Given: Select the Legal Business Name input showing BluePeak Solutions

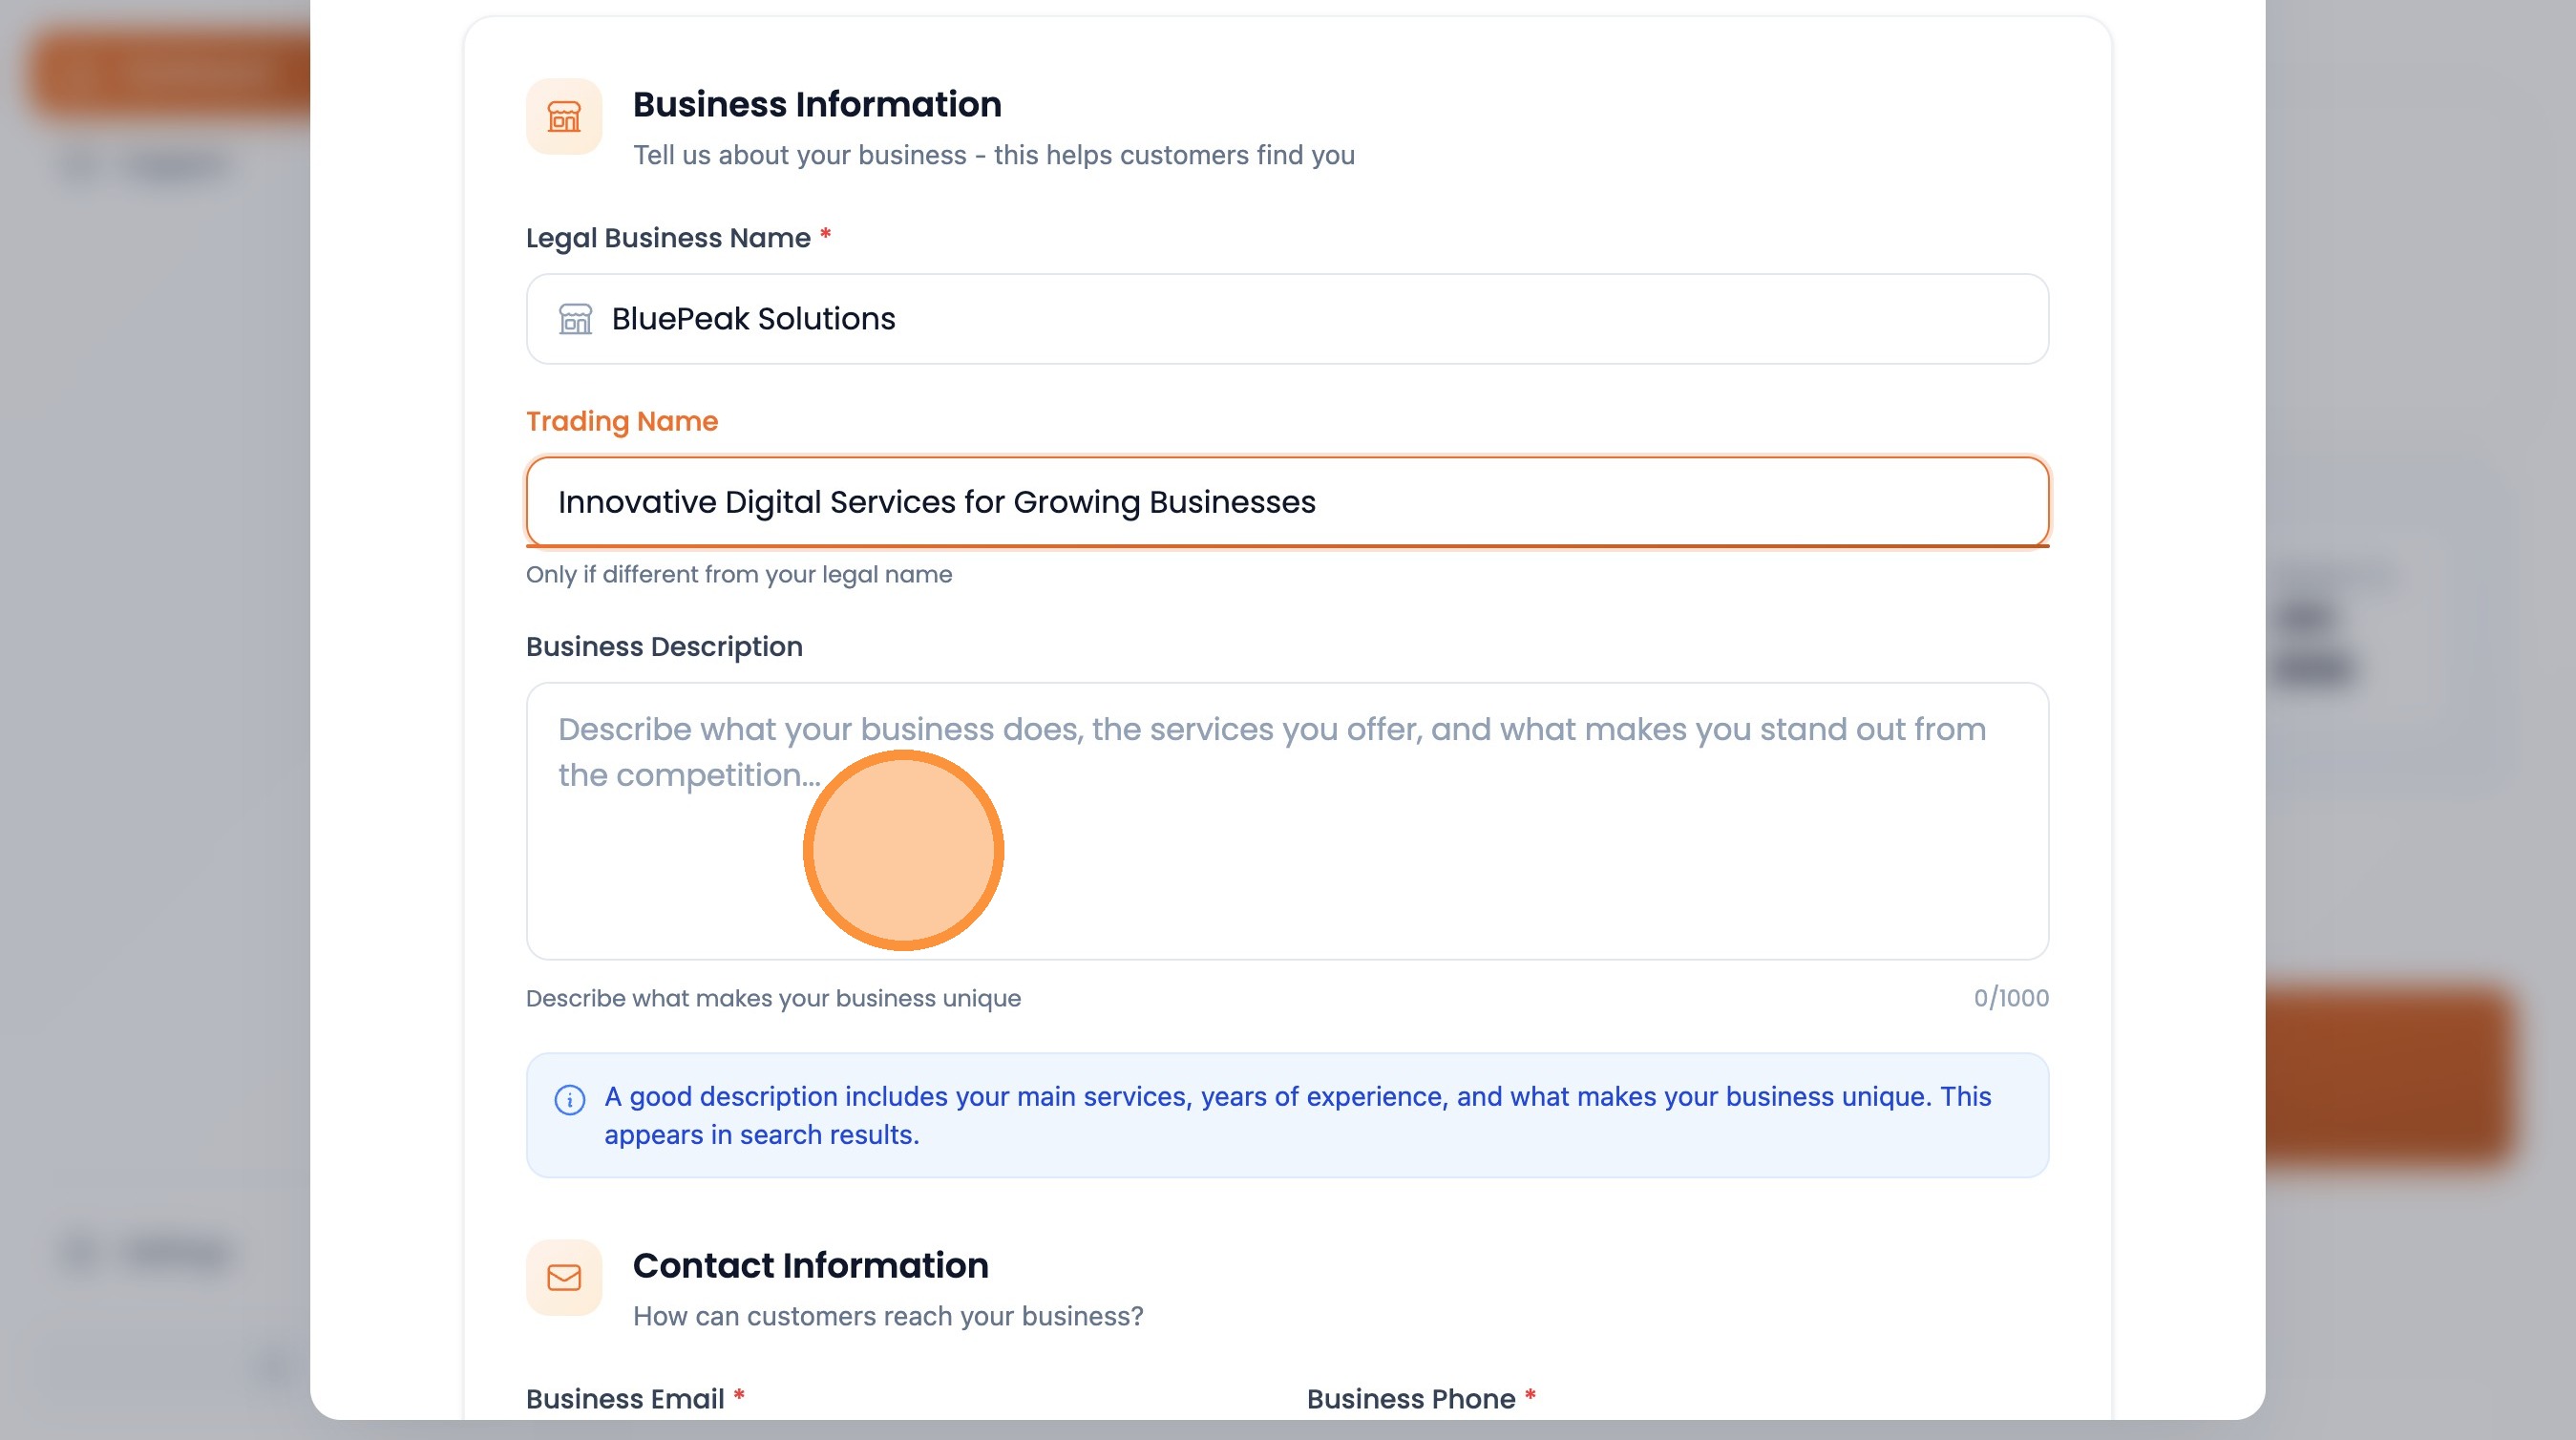Looking at the screenshot, I should (1288, 318).
